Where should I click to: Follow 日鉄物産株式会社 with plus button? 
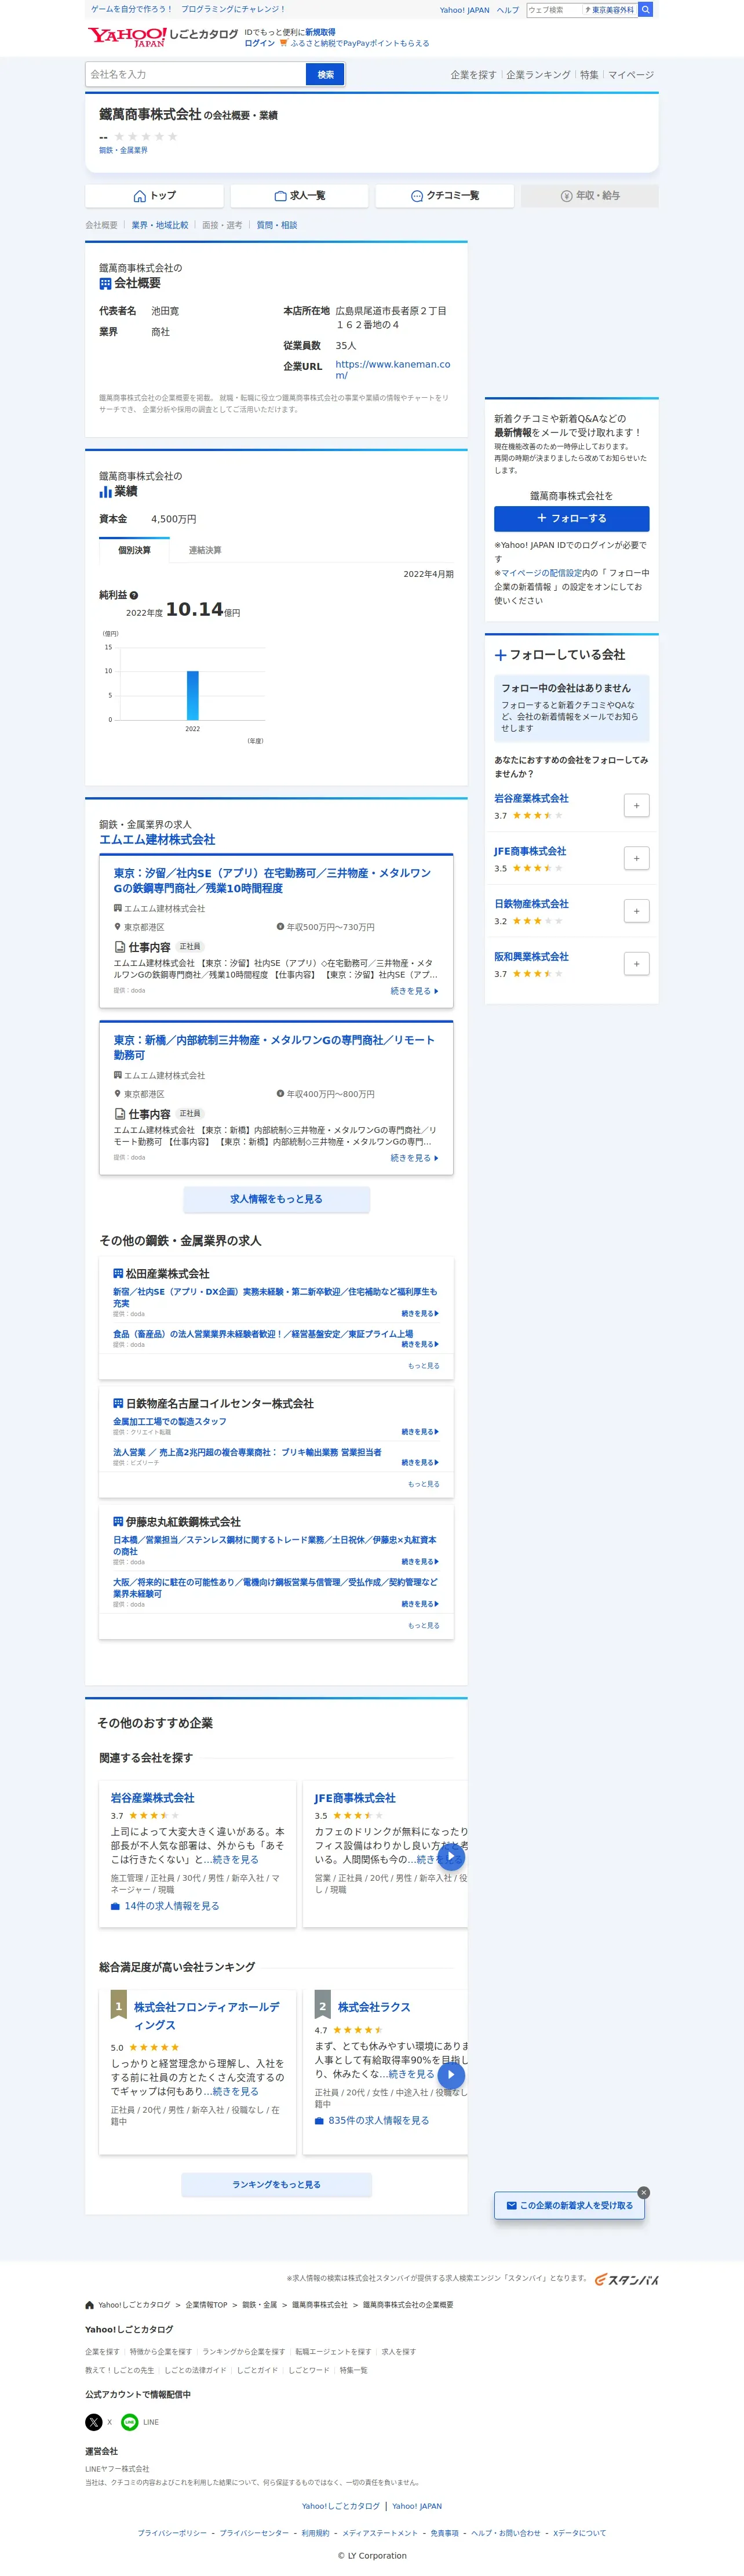(636, 911)
